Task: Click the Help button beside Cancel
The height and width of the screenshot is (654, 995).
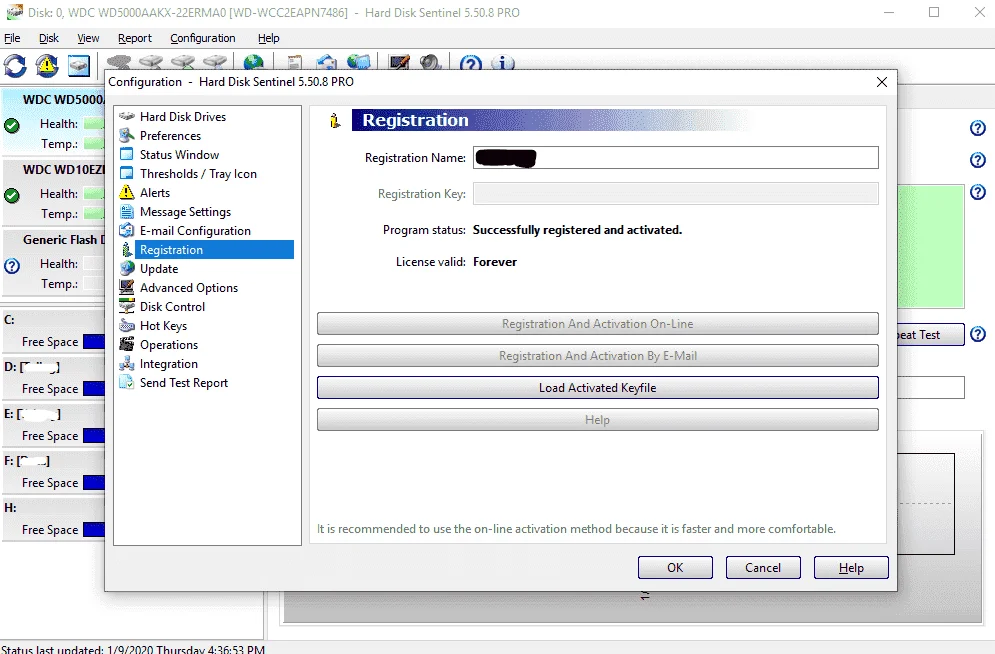Action: [x=851, y=568]
